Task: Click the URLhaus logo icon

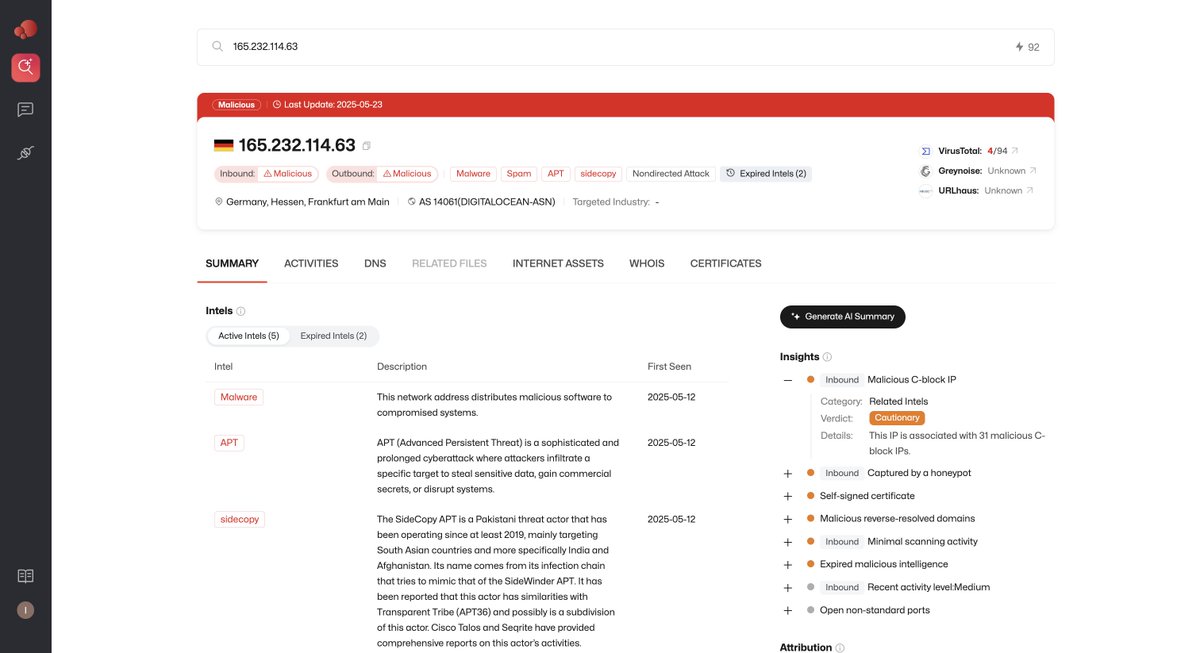Action: [926, 190]
